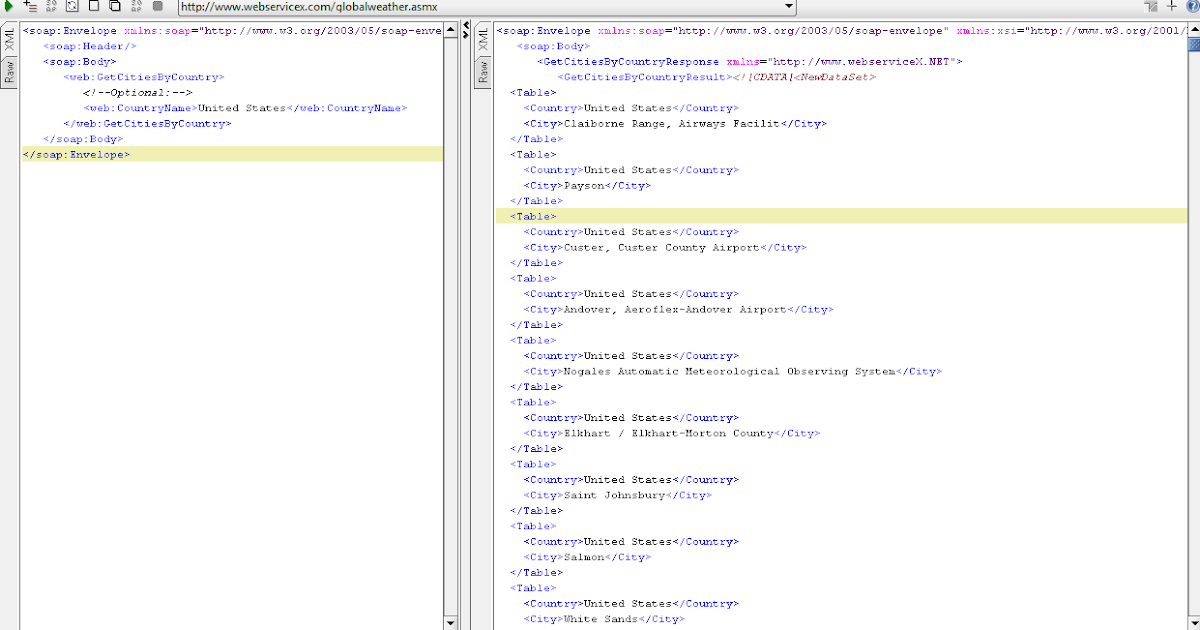Click the tab-layout icon left of the plus
The width and height of the screenshot is (1200, 630).
click(1151, 7)
